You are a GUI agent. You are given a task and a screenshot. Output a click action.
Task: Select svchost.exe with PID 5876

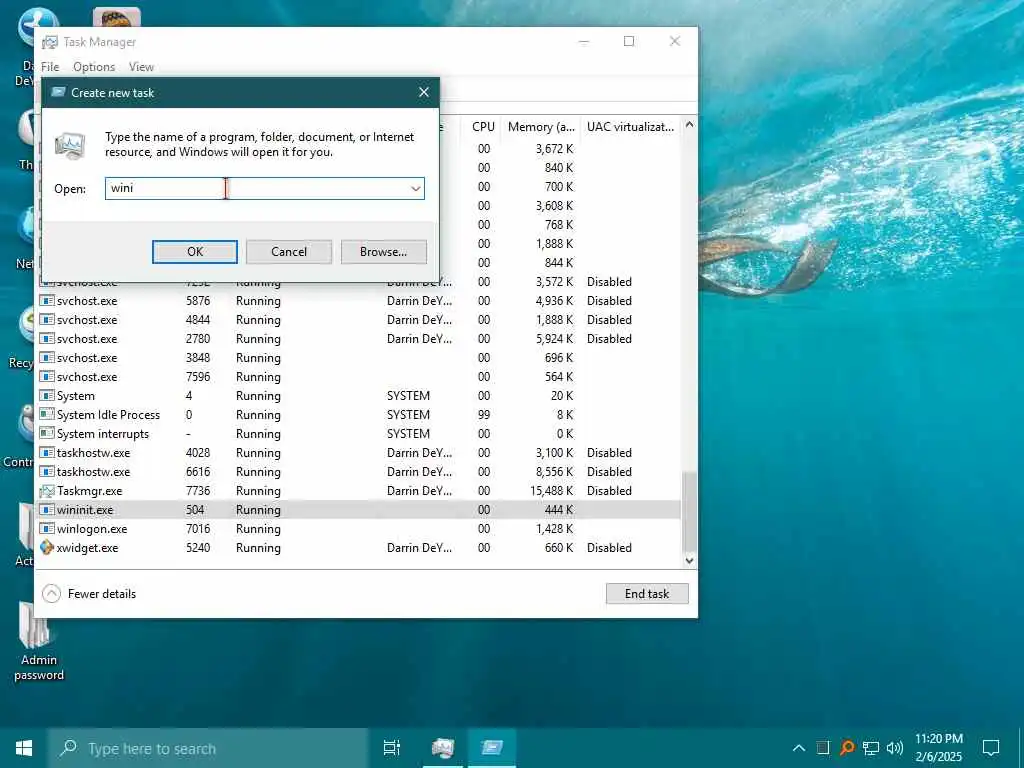pos(359,300)
